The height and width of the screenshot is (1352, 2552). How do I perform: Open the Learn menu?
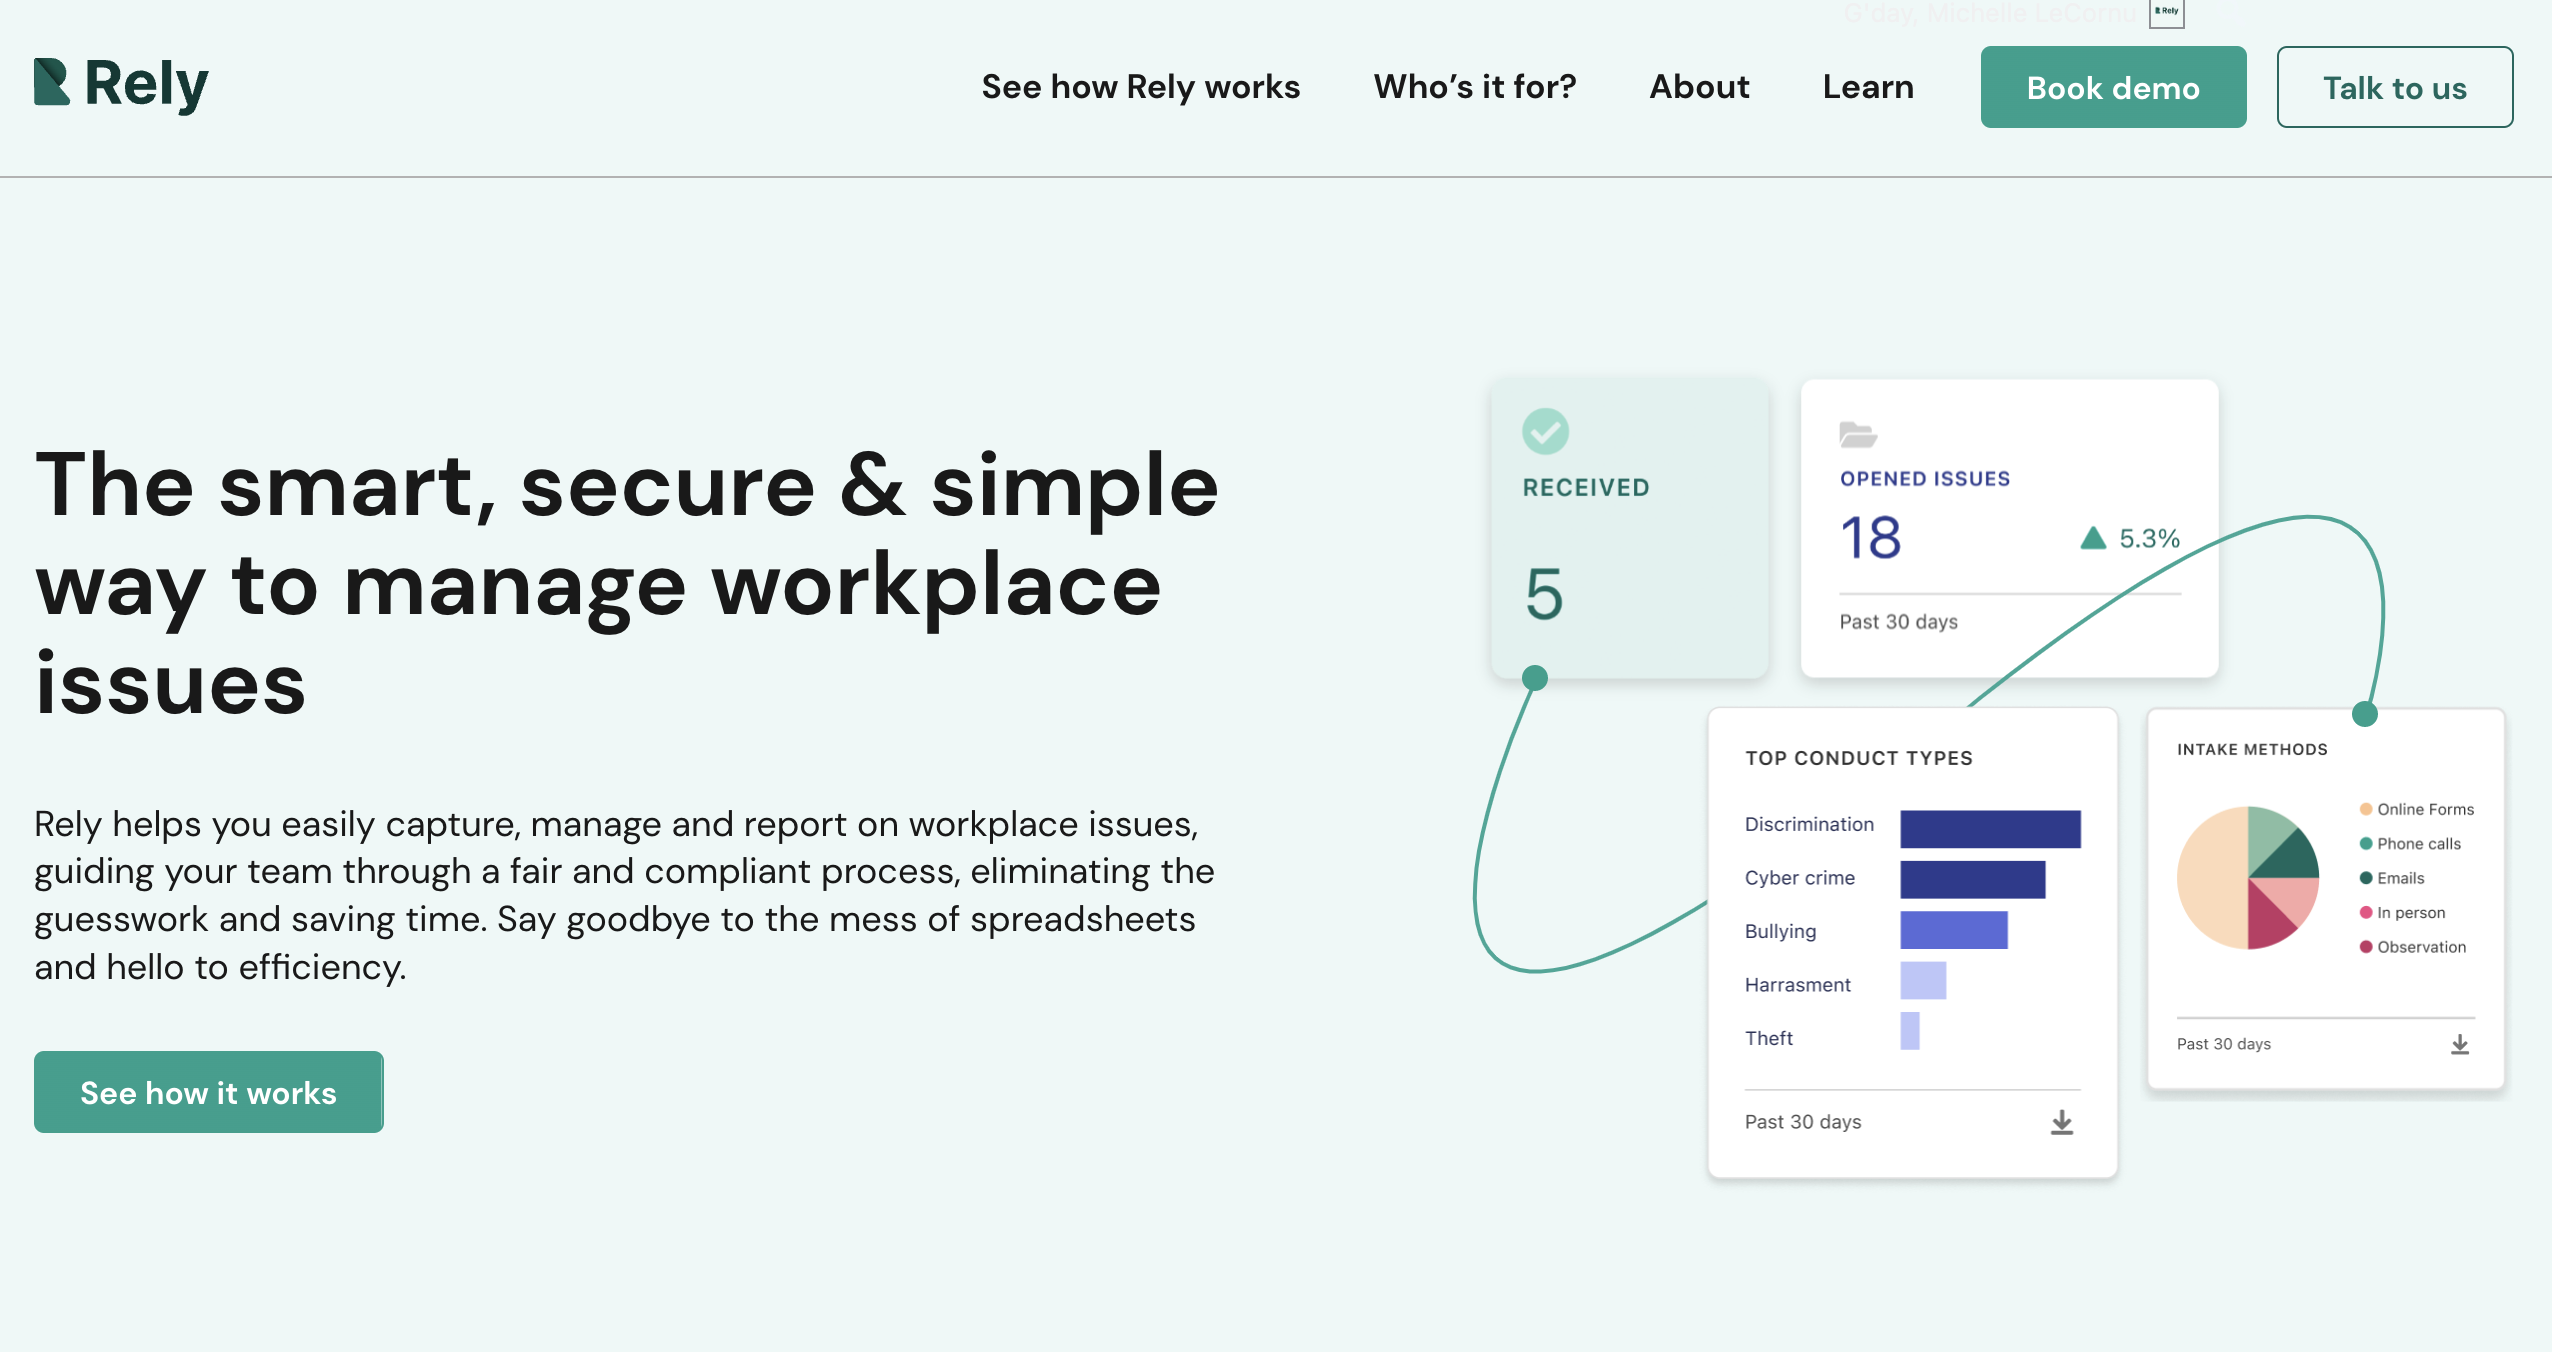pos(1868,87)
